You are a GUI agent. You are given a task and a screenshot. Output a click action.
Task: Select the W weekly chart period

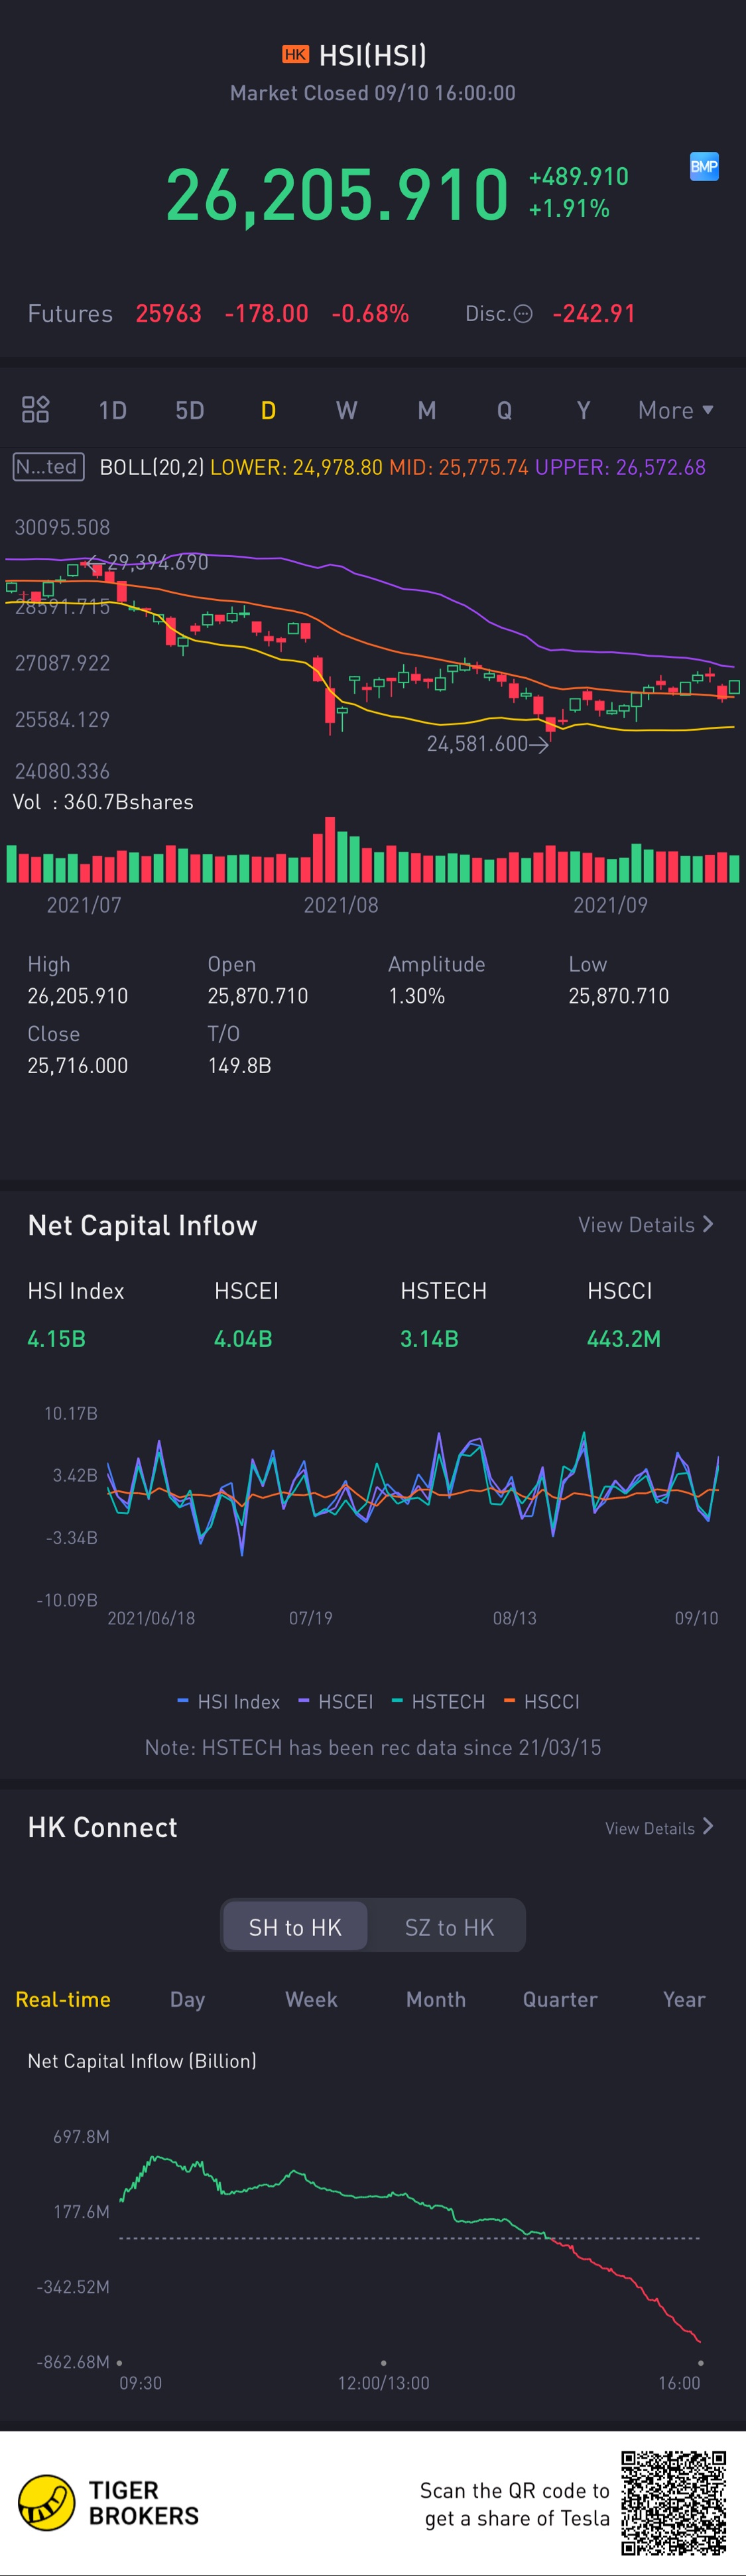tap(346, 410)
